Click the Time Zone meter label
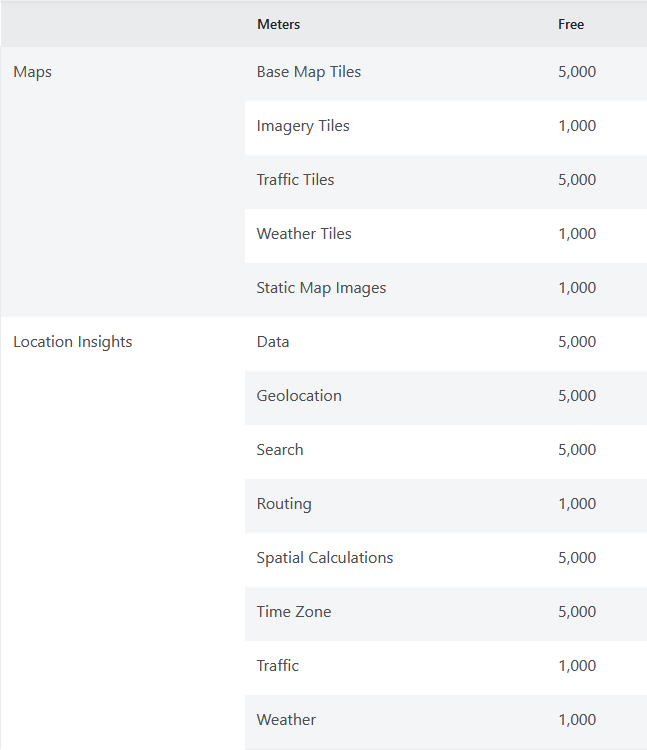Image resolution: width=647 pixels, height=750 pixels. coord(294,612)
